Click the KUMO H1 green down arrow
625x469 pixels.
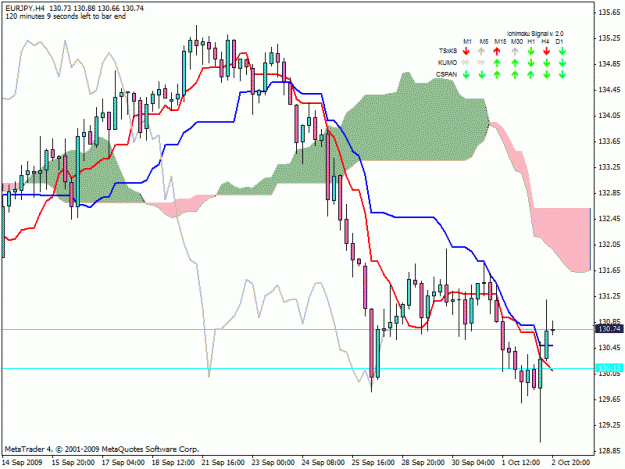[531, 63]
